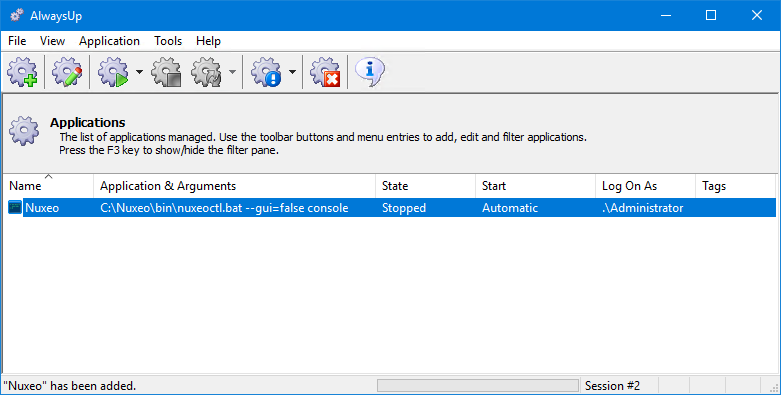Click the Applications header gear icon
781x395 pixels.
click(23, 131)
